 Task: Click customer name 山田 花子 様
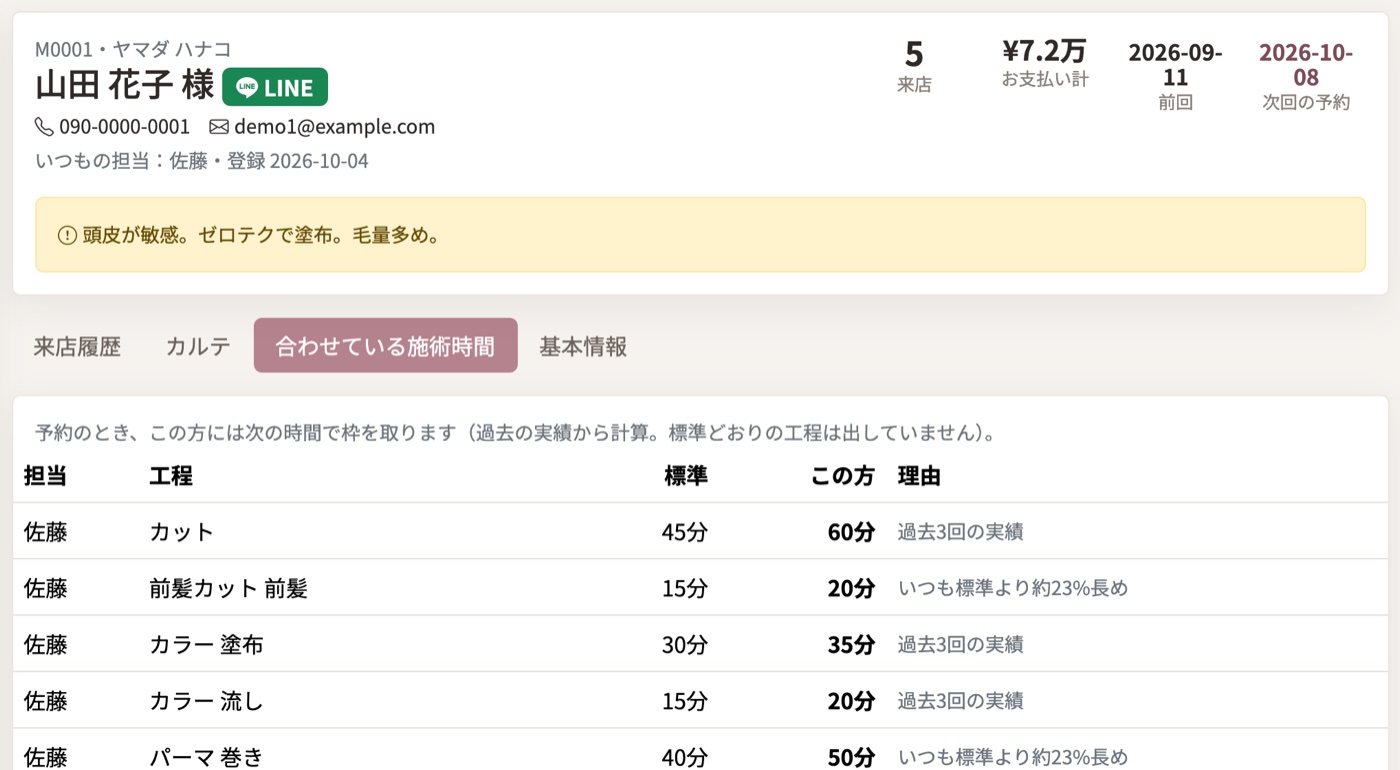point(125,86)
